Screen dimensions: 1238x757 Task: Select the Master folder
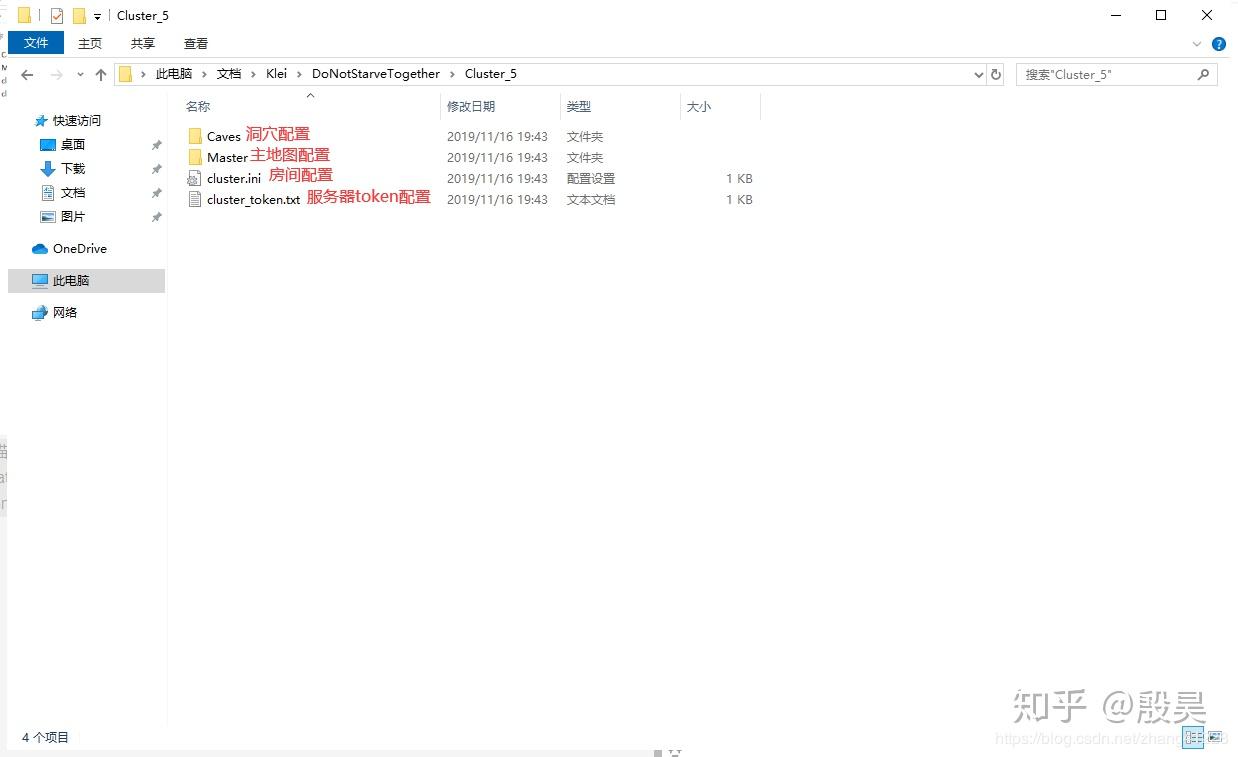pos(227,157)
